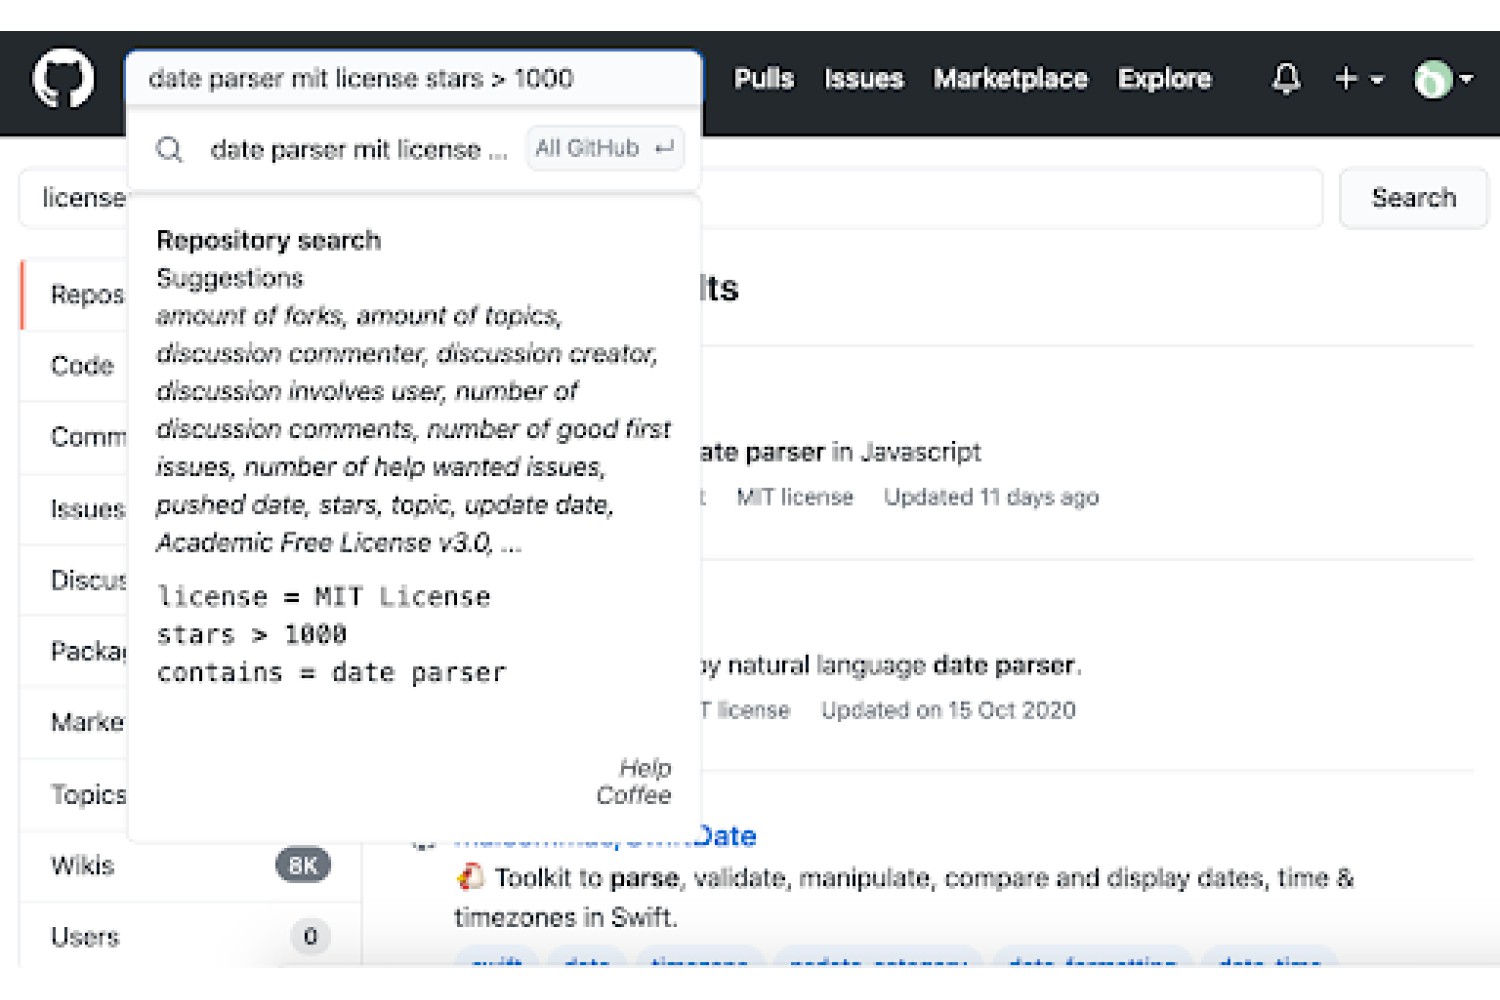Click 'MIT license' on first result
Screen dimensions: 1500x1000
tap(795, 497)
